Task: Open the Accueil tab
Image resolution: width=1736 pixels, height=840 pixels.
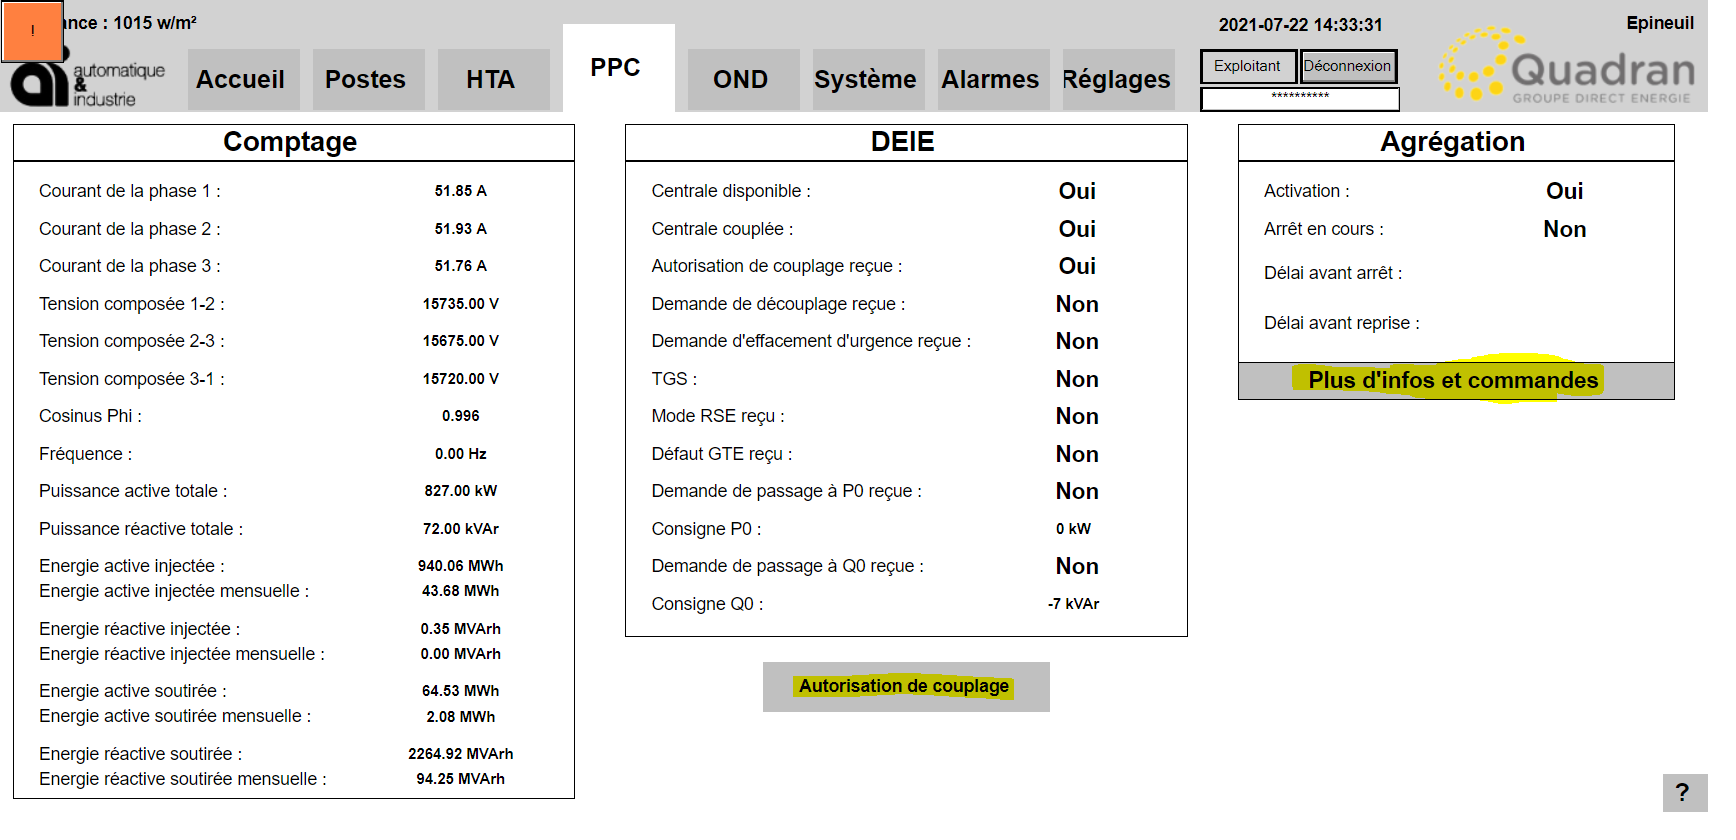Action: pos(242,80)
